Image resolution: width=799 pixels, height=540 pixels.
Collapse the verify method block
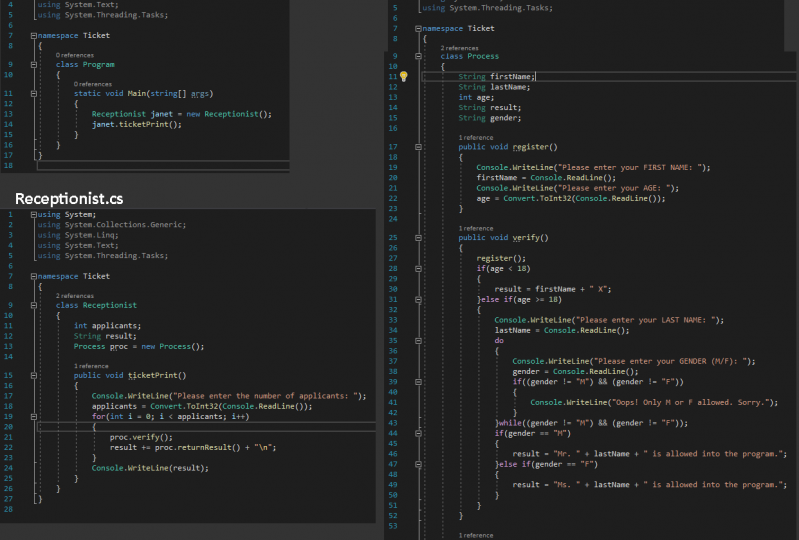[418, 238]
